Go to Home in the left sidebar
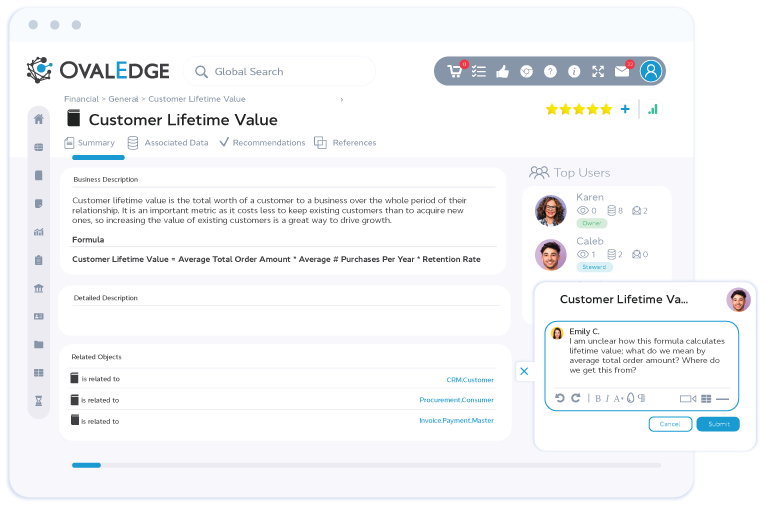765x505 pixels. point(39,119)
